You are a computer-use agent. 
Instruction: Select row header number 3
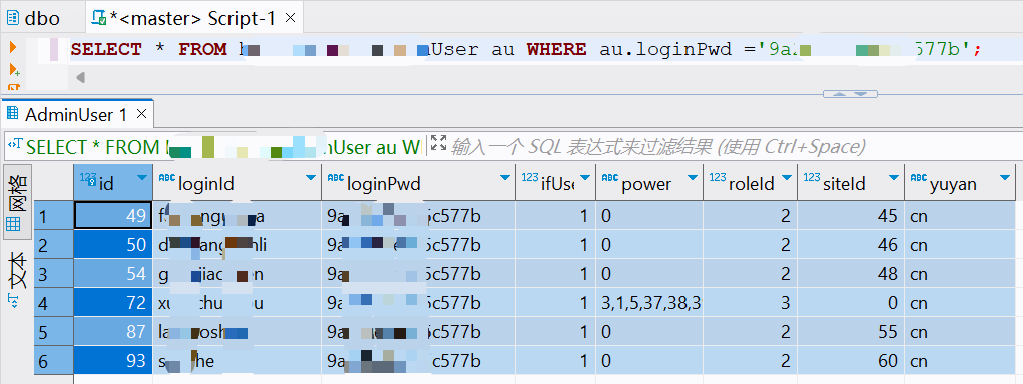(x=53, y=274)
